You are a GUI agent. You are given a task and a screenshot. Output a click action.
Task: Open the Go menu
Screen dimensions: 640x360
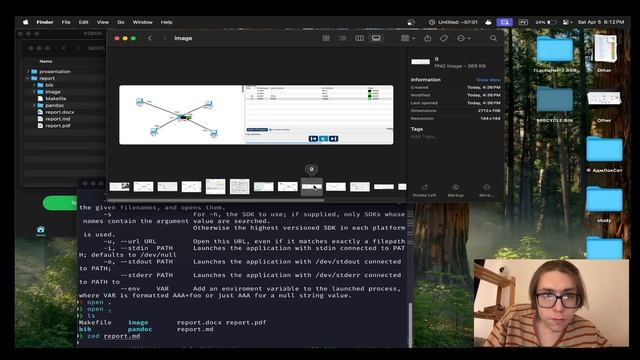point(121,22)
